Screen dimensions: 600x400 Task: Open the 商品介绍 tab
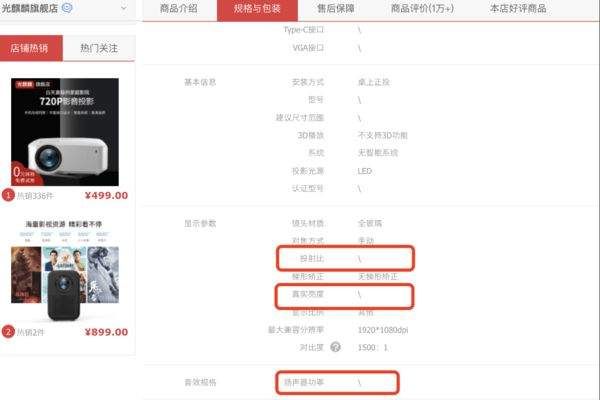click(x=179, y=9)
